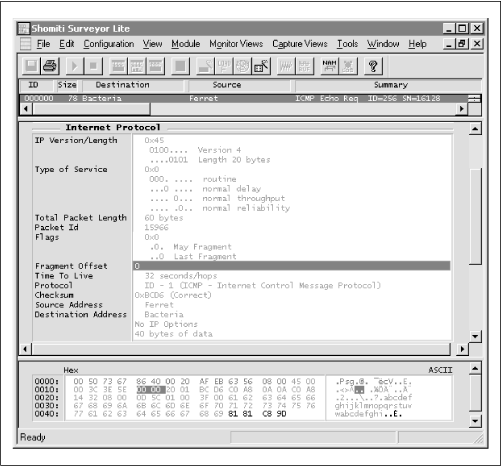Select the Destination Address label
The image size is (502, 467).
coord(81,314)
